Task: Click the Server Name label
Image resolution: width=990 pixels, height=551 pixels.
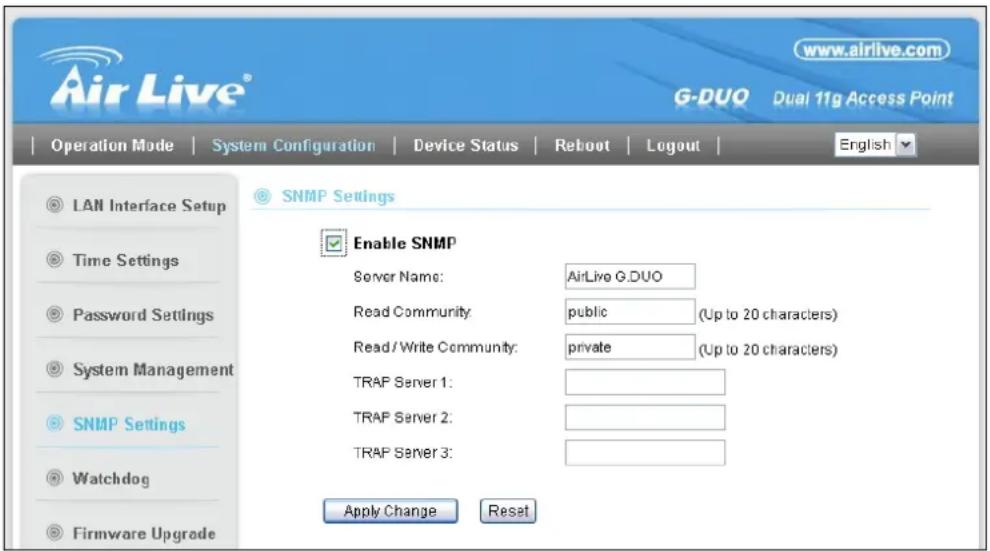Action: coord(398,276)
